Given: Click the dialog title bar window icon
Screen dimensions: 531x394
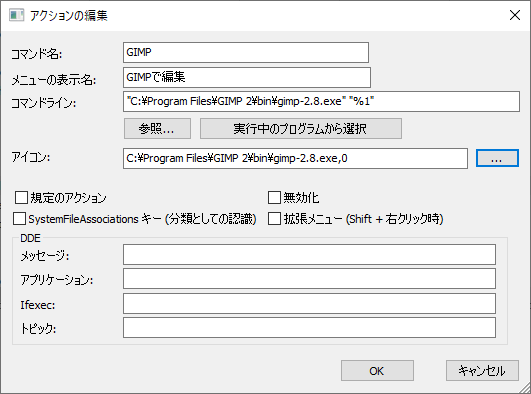Looking at the screenshot, I should 17,15.
